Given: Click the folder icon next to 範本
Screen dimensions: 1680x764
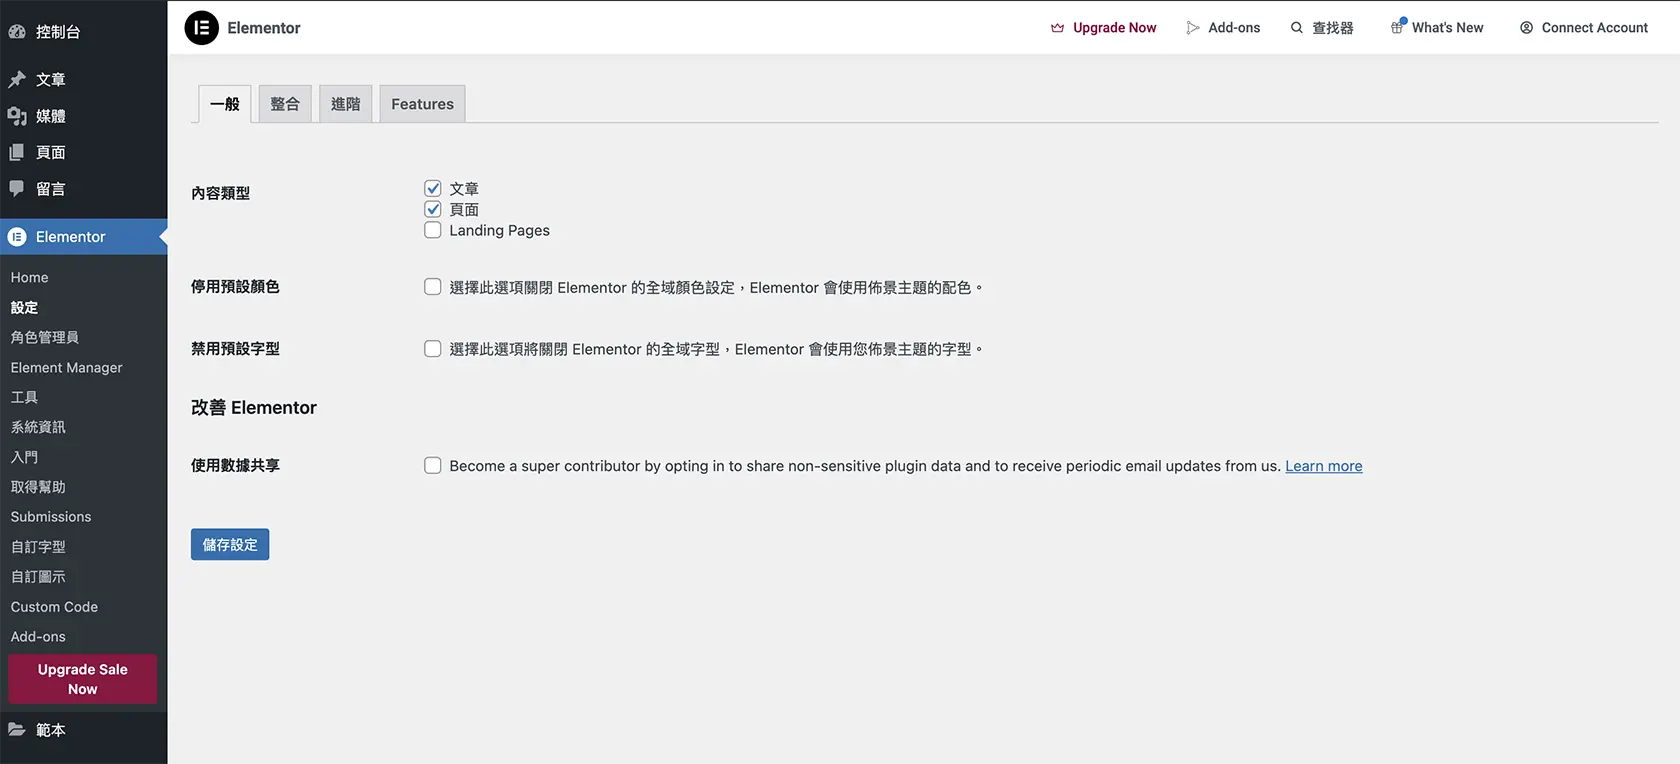Looking at the screenshot, I should tap(17, 730).
